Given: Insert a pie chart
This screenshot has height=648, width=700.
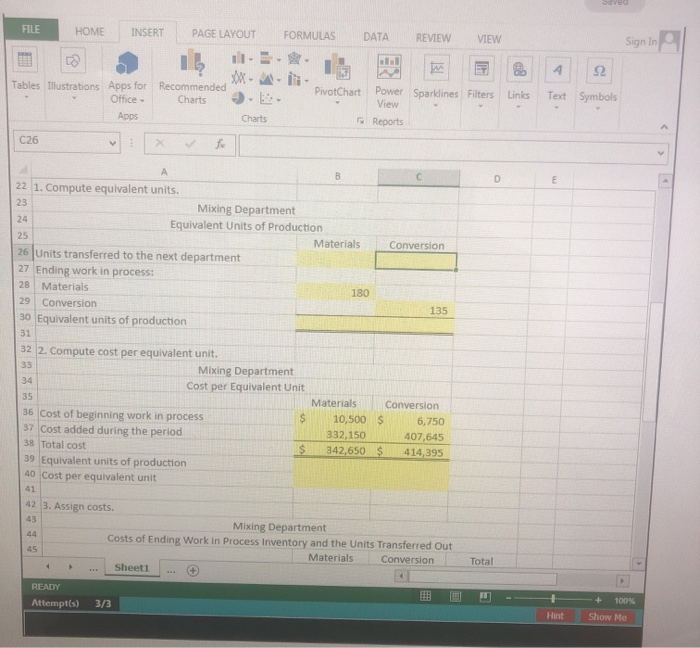Looking at the screenshot, I should (x=238, y=98).
